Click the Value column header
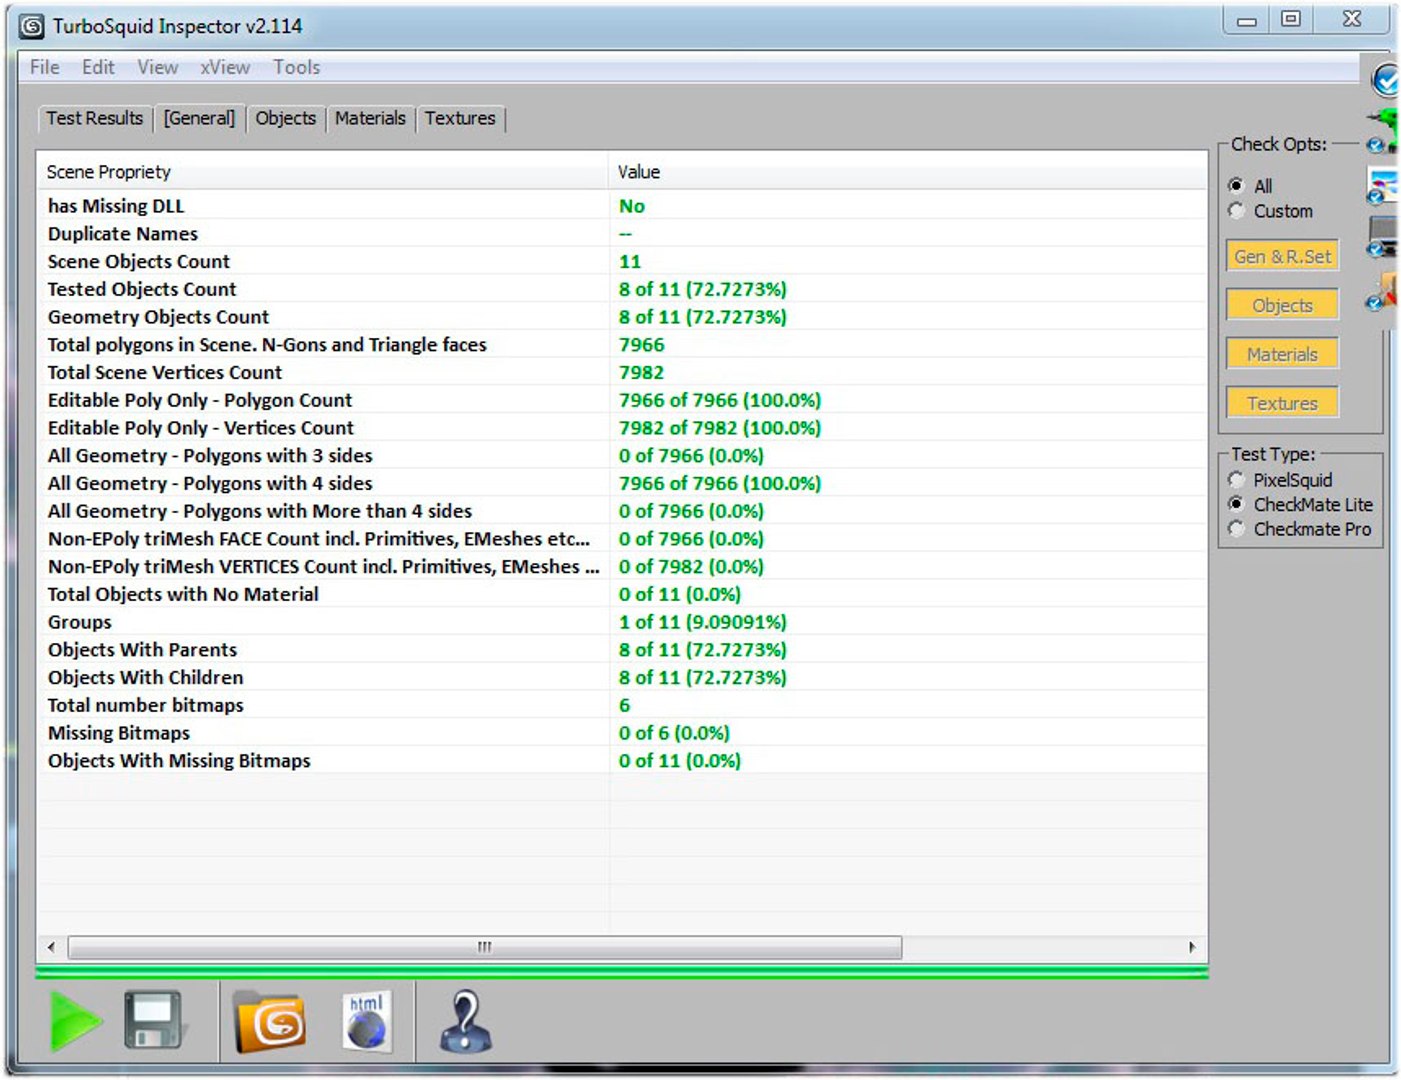Screen dimensions: 1401x1080 coord(907,172)
